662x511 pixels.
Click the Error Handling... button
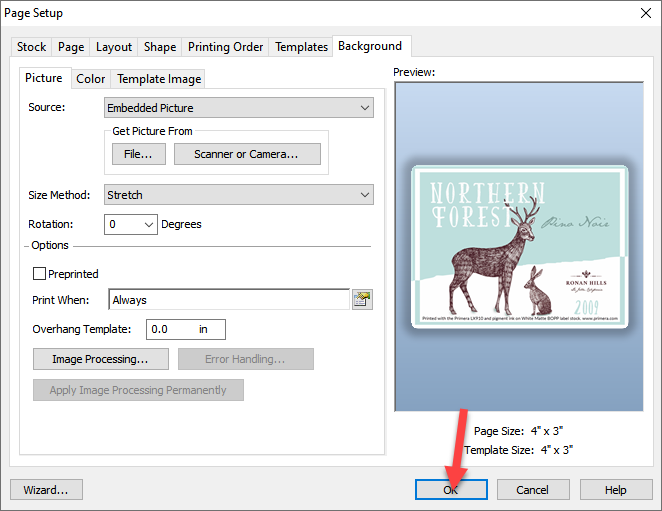[x=245, y=359]
